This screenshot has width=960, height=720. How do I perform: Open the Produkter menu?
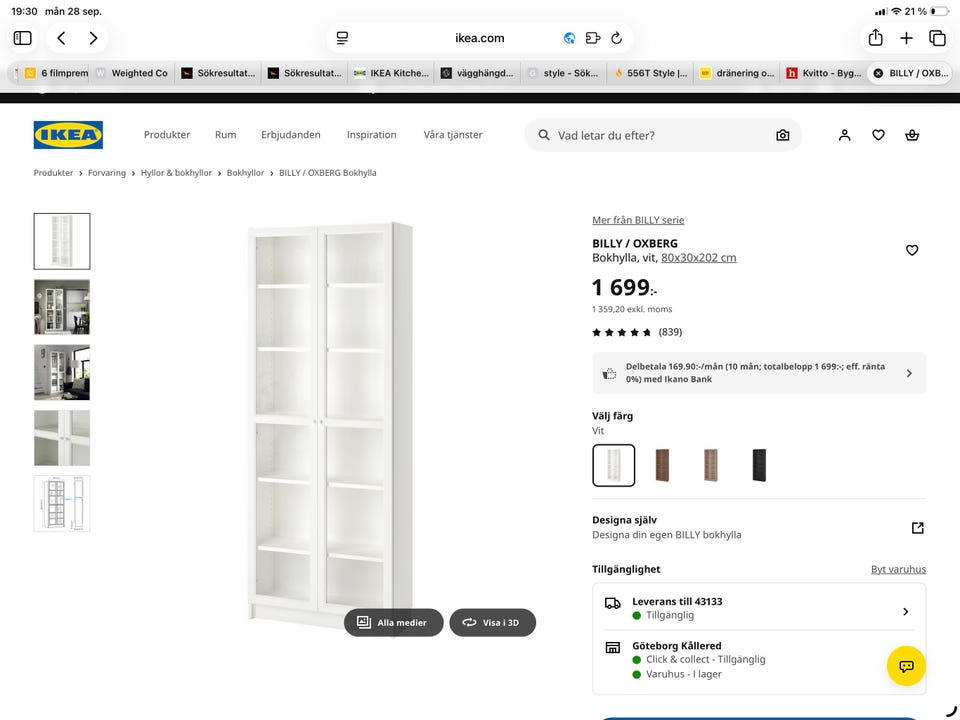167,135
